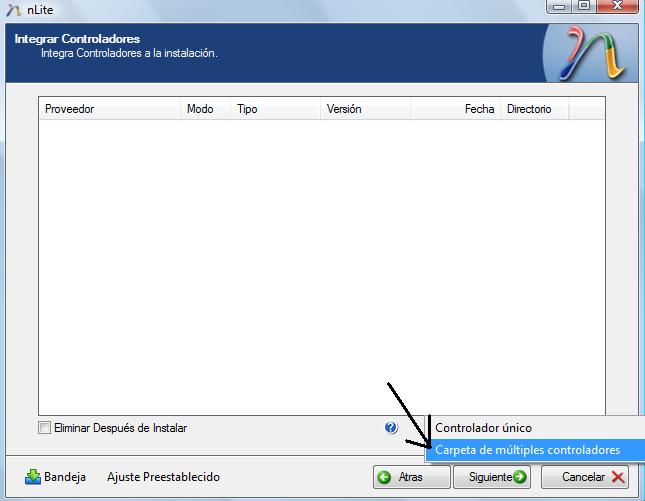The width and height of the screenshot is (645, 501).
Task: Minimize the nLite window
Action: 559,7
